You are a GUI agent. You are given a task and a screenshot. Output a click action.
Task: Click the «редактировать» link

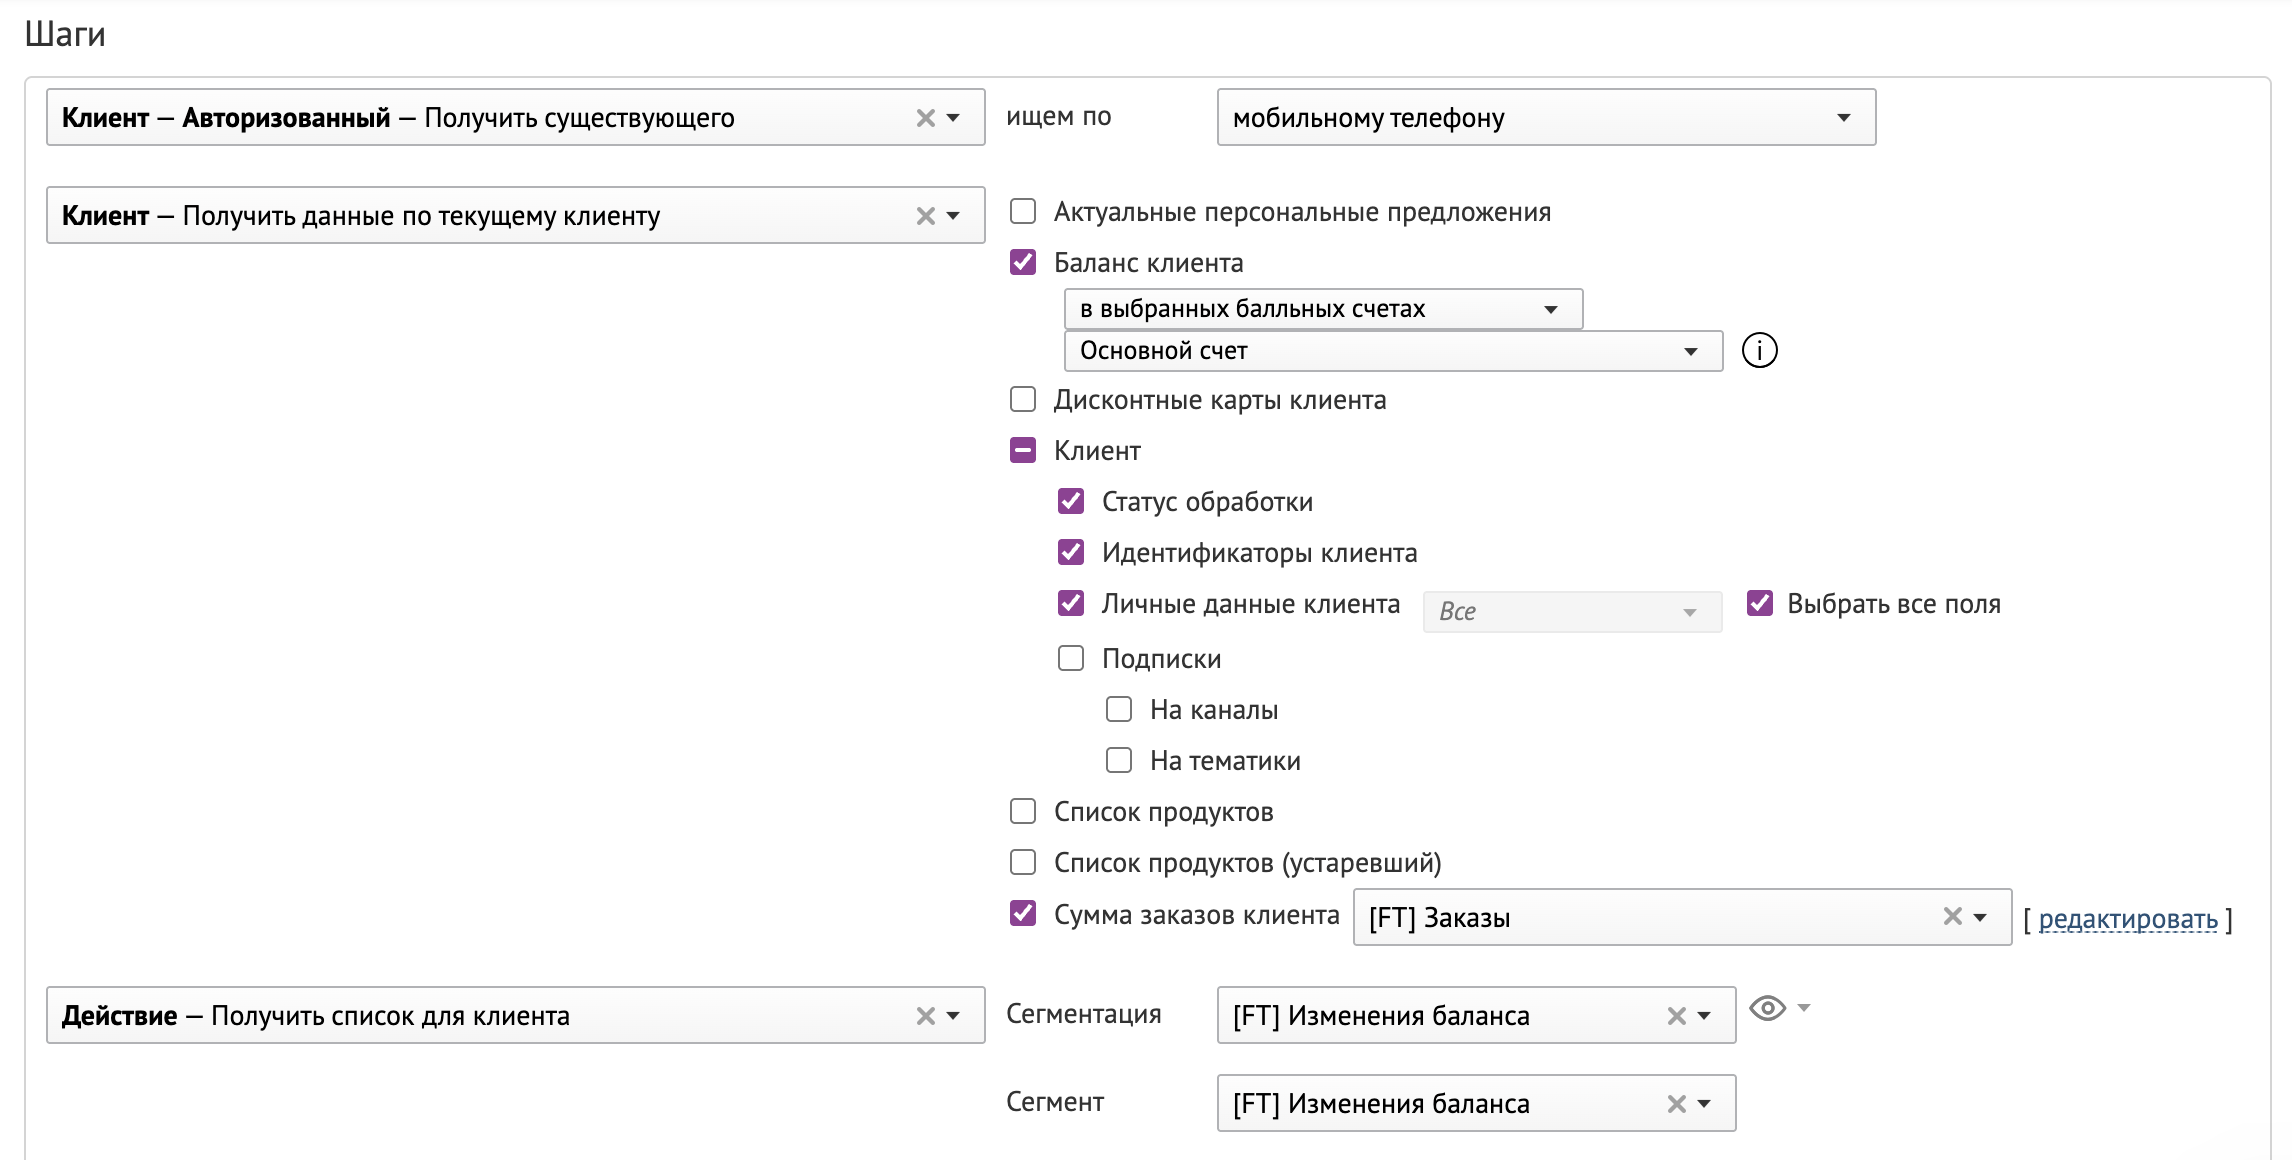pos(2130,921)
